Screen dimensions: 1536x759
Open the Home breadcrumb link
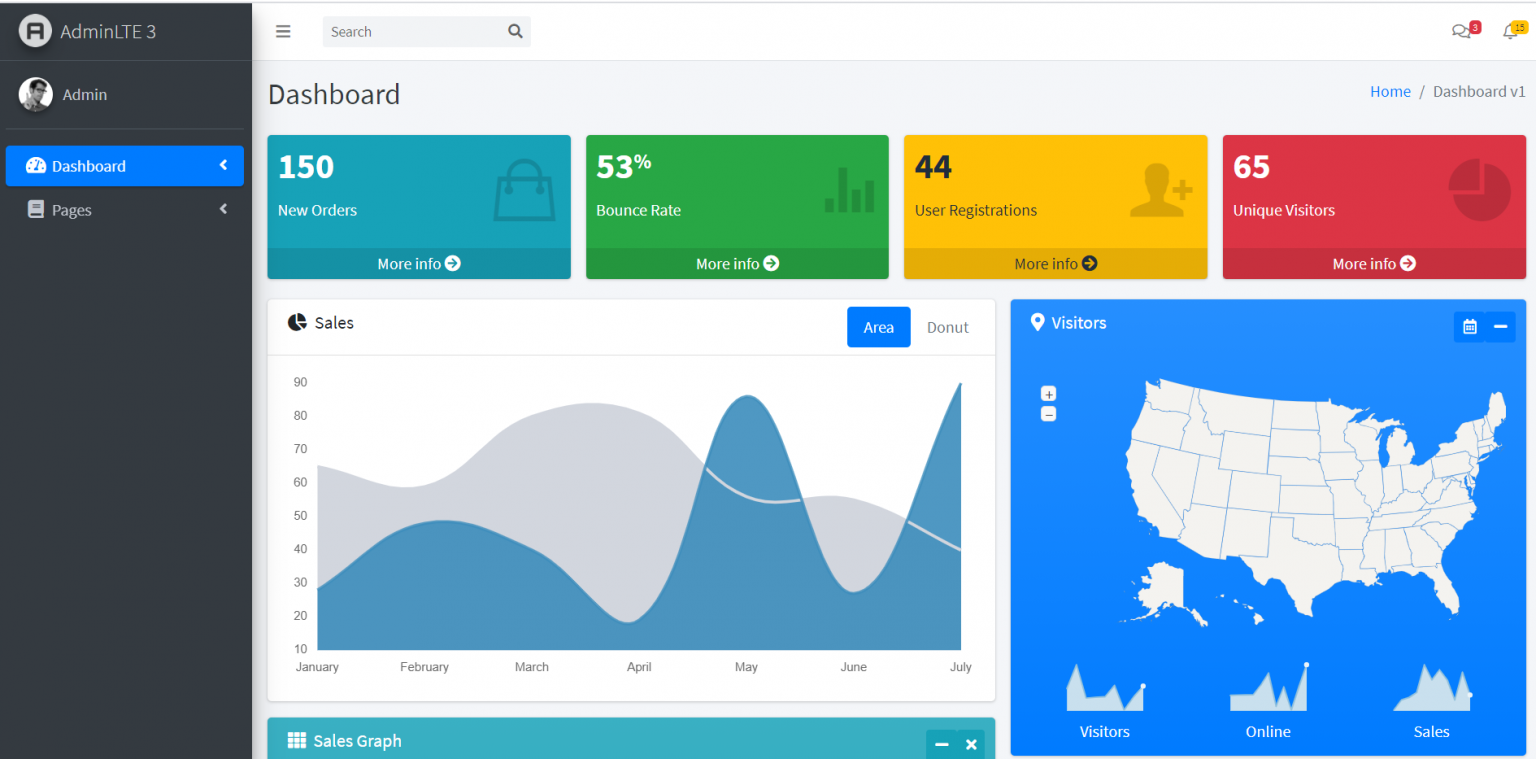point(1390,91)
